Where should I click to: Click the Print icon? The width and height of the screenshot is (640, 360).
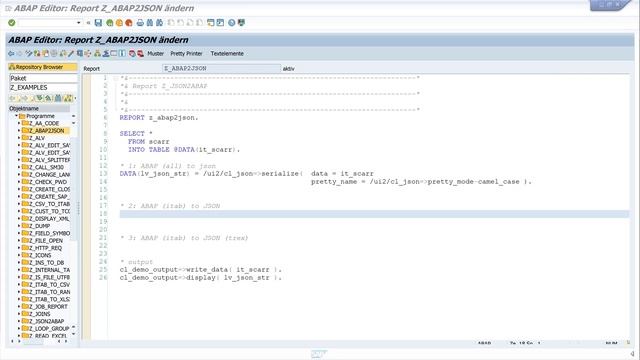tap(140, 23)
